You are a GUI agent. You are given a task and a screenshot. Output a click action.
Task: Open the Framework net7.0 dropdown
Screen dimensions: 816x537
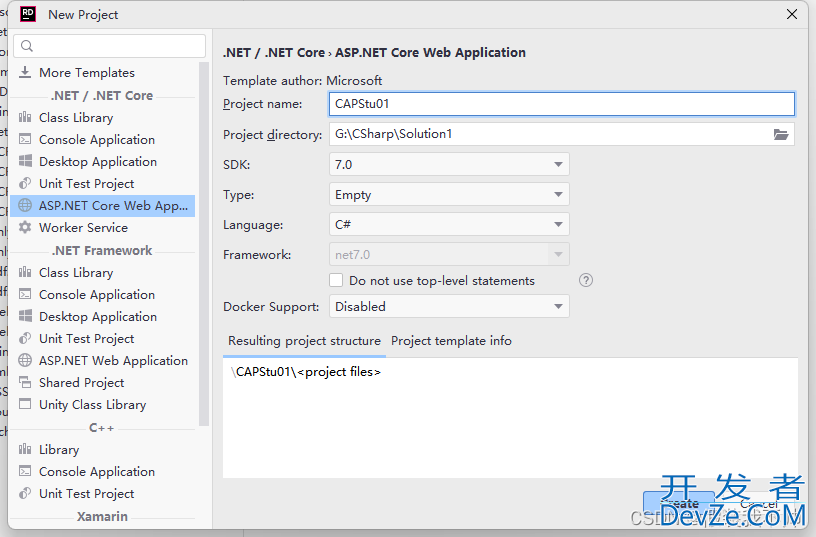449,254
